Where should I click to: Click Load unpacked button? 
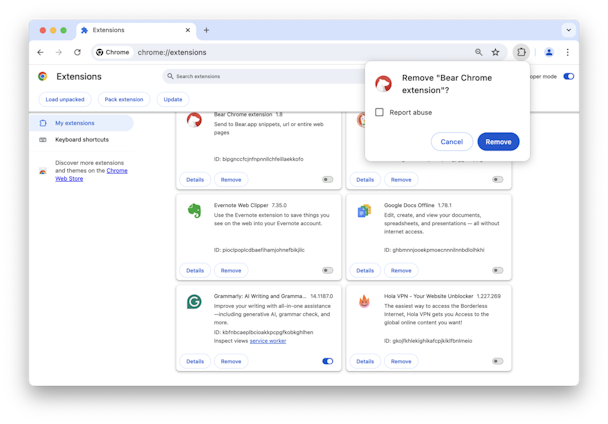click(x=65, y=99)
